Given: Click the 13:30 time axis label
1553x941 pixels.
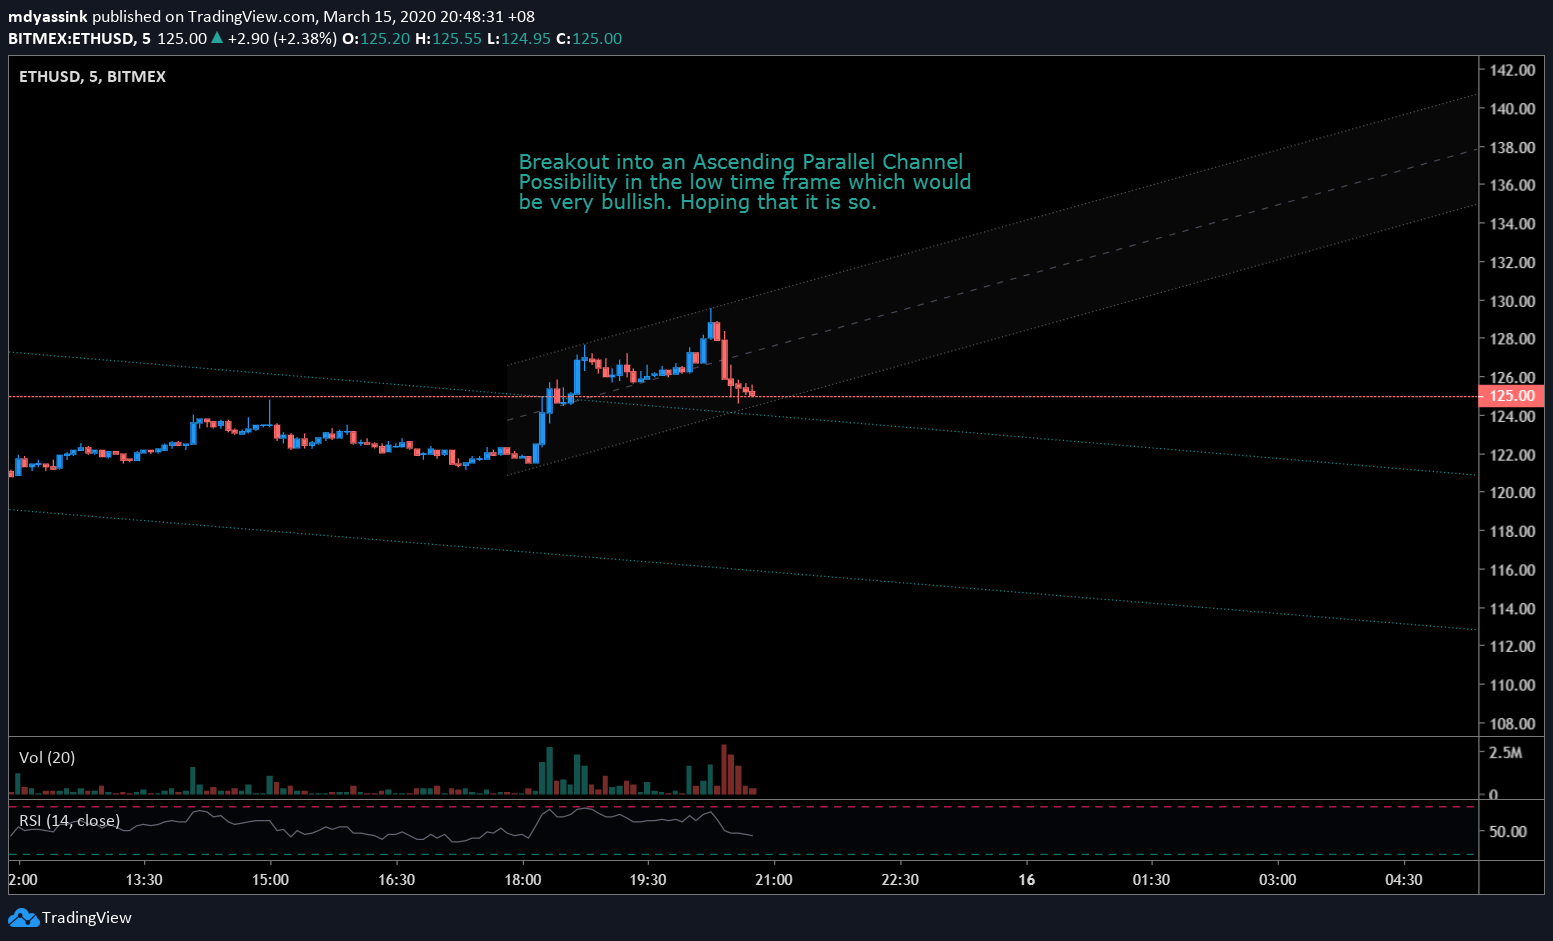Looking at the screenshot, I should click(144, 880).
